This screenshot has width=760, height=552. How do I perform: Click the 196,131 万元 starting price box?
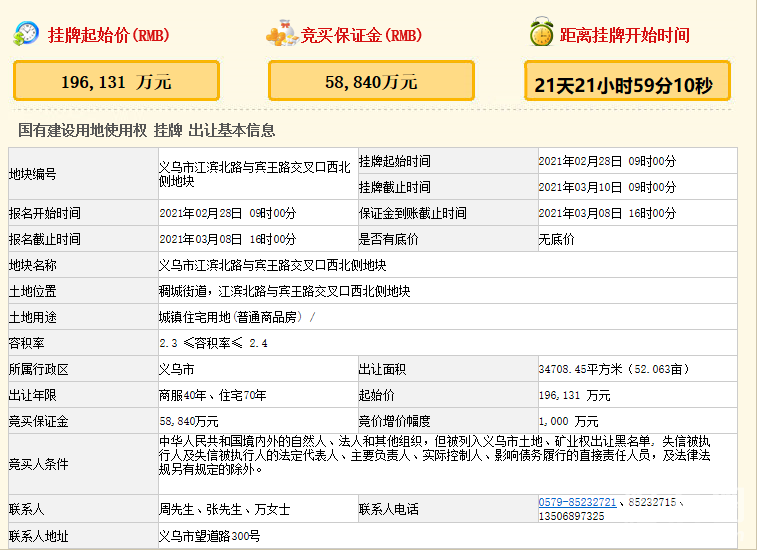(x=116, y=81)
